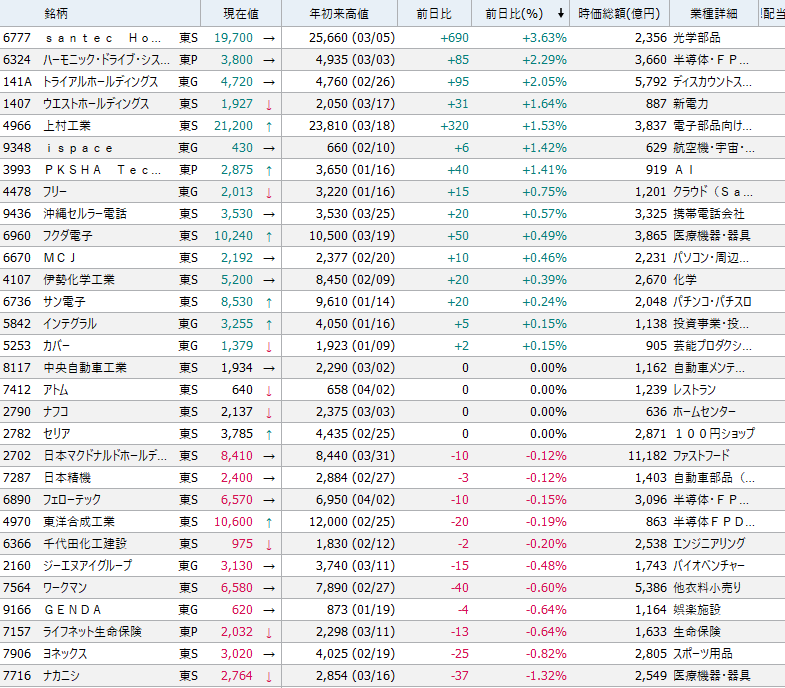Click yearly high 25,660 (03/05)

(352, 38)
